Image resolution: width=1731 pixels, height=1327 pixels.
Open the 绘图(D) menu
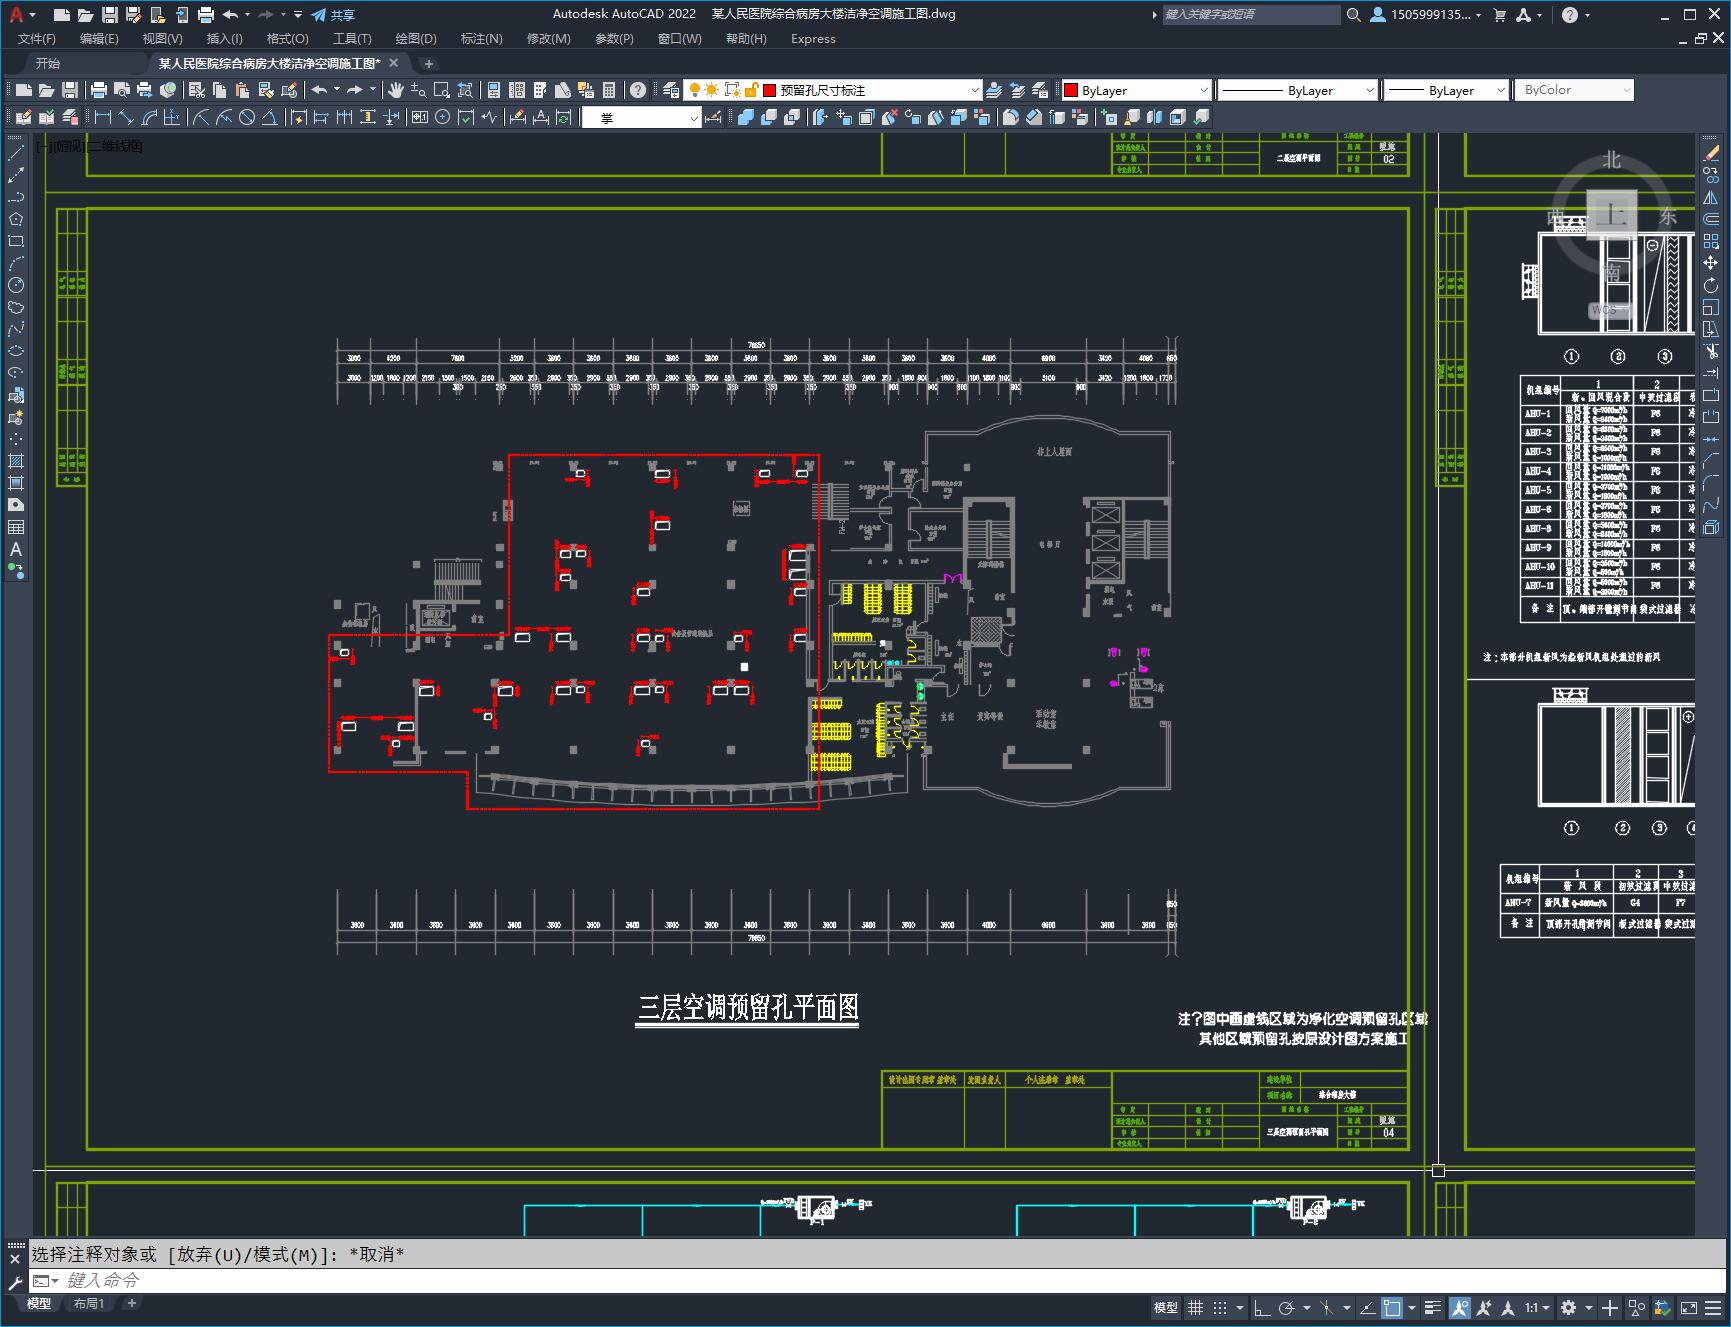[x=416, y=39]
